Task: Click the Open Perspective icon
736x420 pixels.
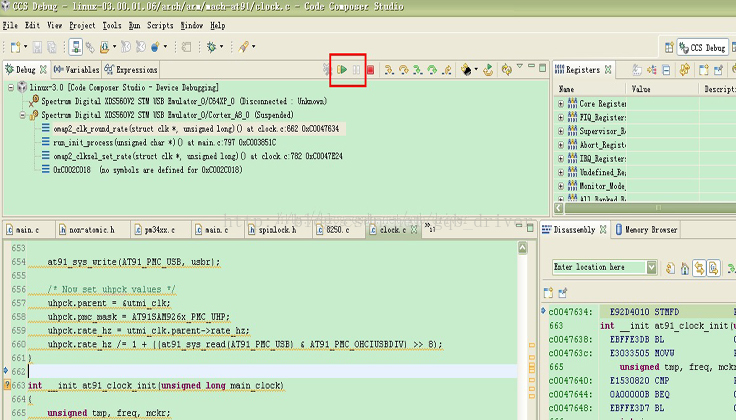Action: point(669,47)
